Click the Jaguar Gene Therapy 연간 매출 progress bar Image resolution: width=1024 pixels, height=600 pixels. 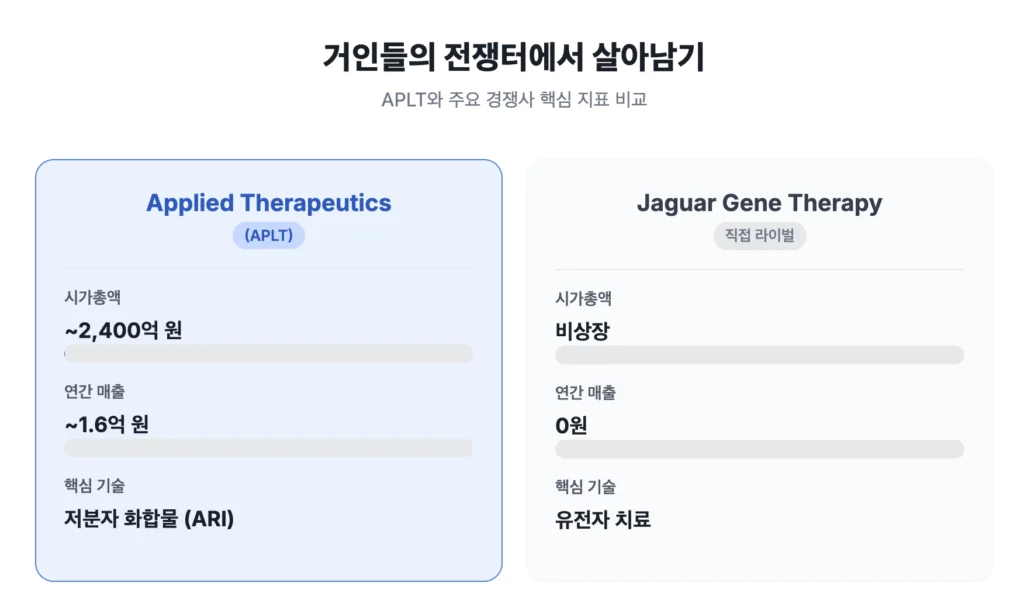[759, 449]
